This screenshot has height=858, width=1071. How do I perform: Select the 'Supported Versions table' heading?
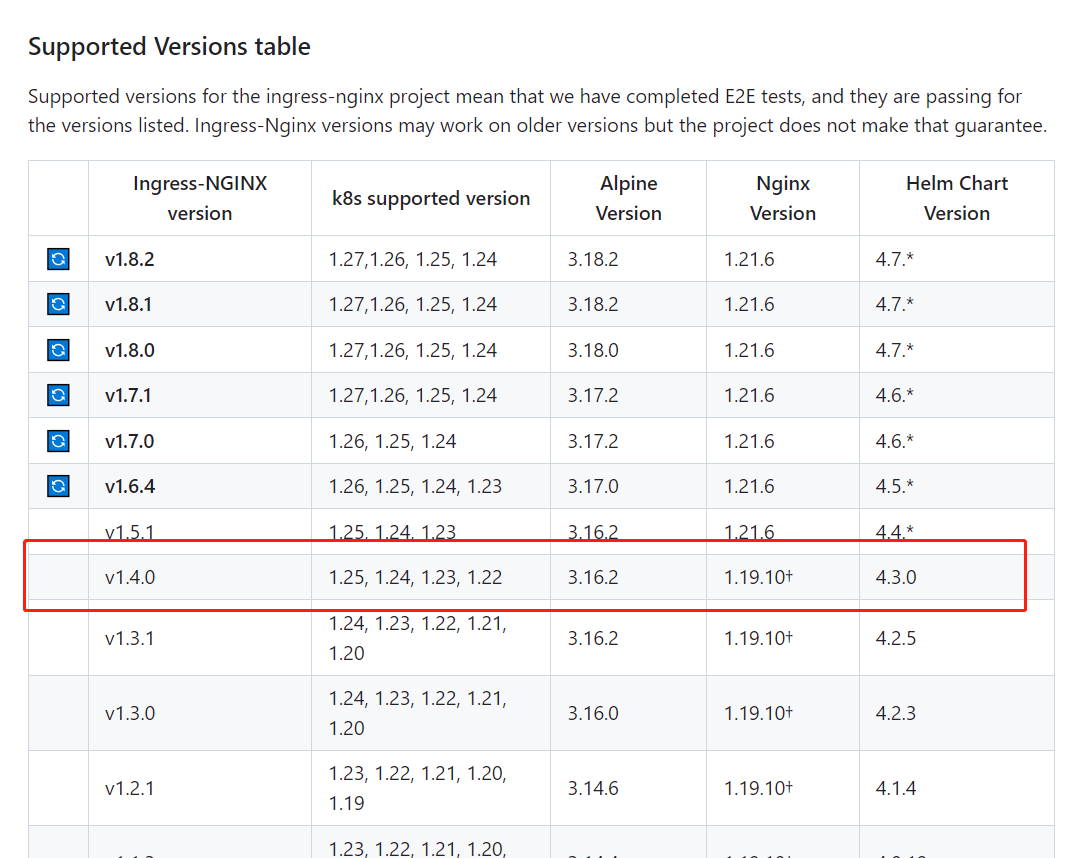169,46
